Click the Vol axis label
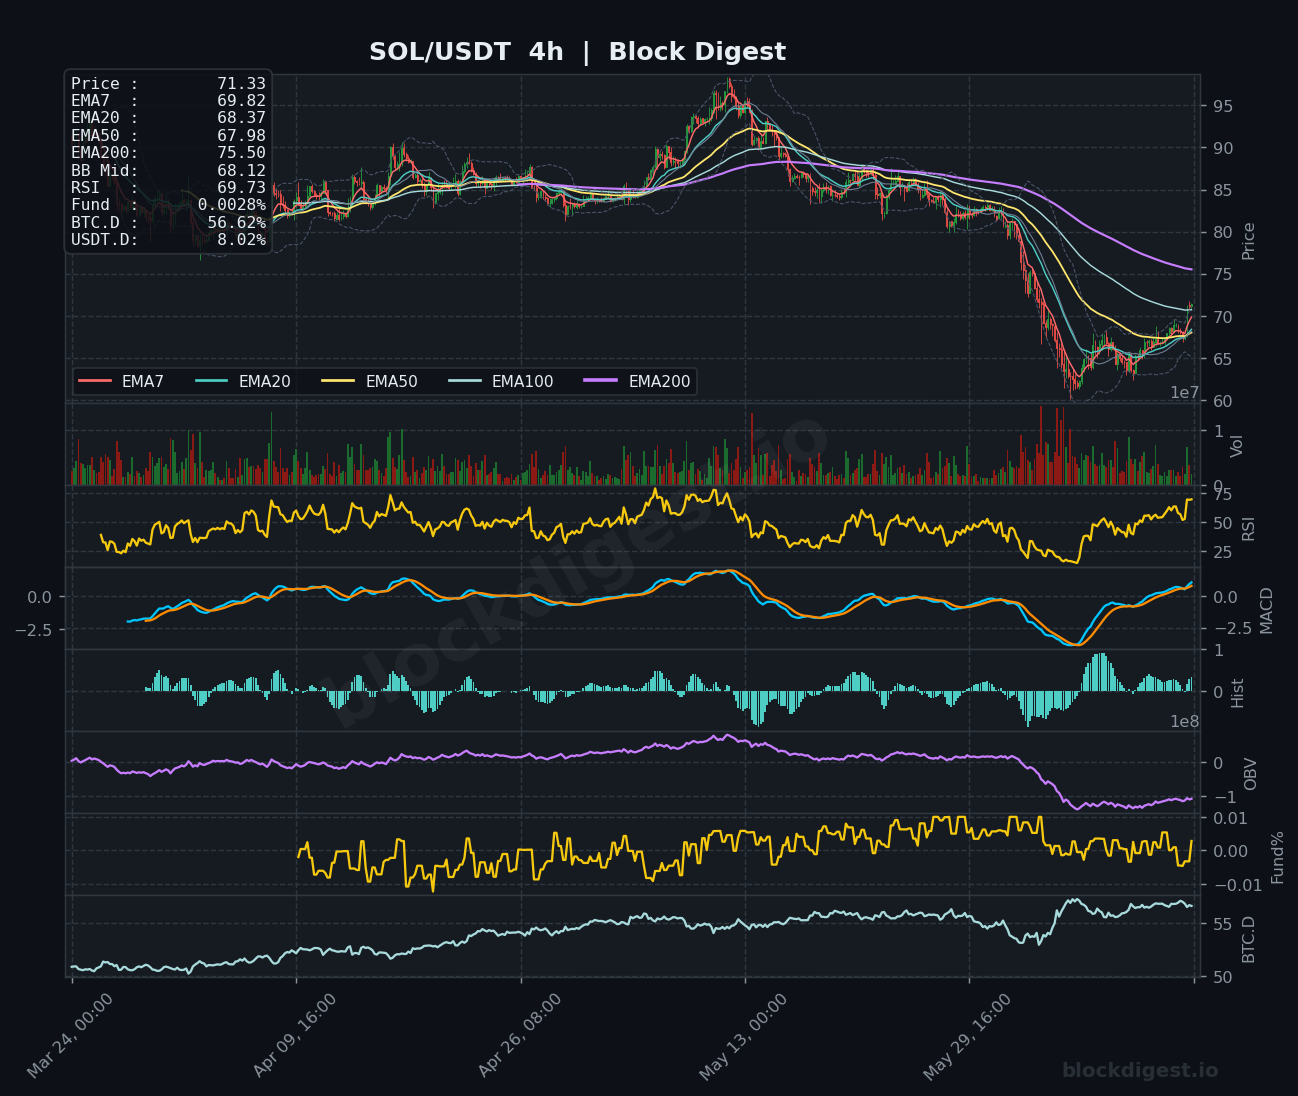This screenshot has width=1298, height=1096. click(x=1237, y=446)
